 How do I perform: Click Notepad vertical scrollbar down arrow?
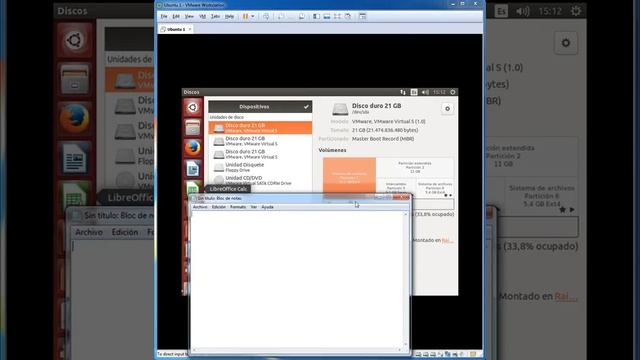coord(406,344)
